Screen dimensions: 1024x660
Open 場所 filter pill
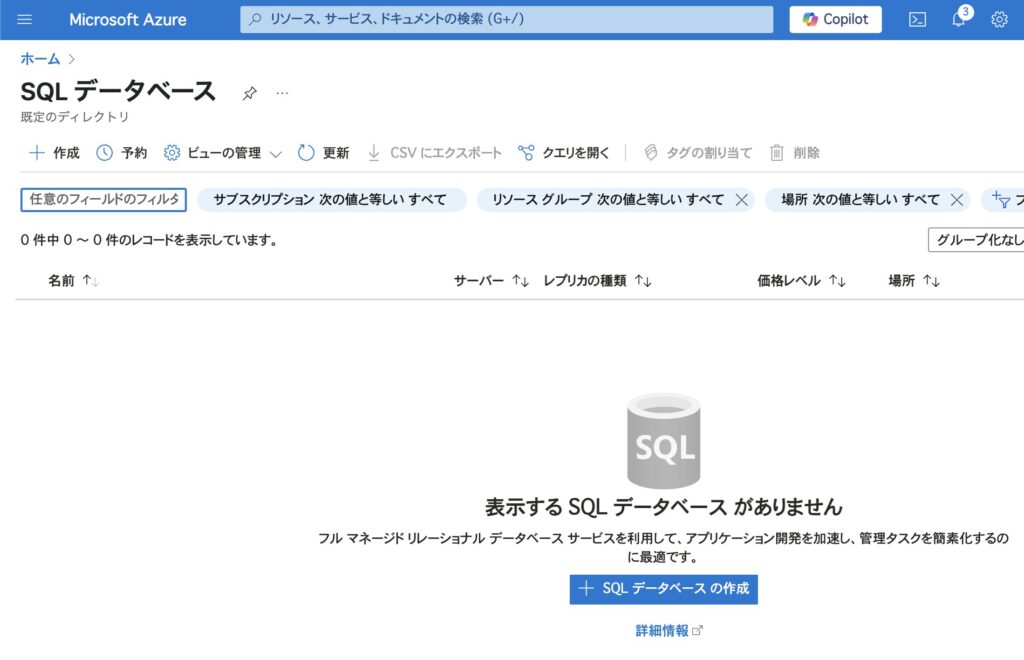coord(860,200)
